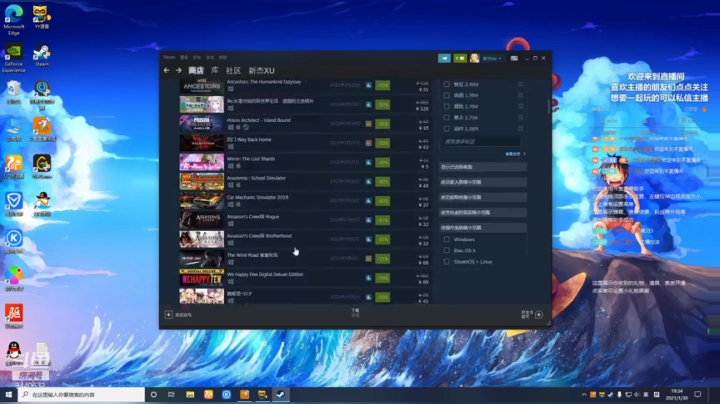This screenshot has width=720, height=404.
Task: Check the tag filter with count 1,734
Action: [446, 117]
